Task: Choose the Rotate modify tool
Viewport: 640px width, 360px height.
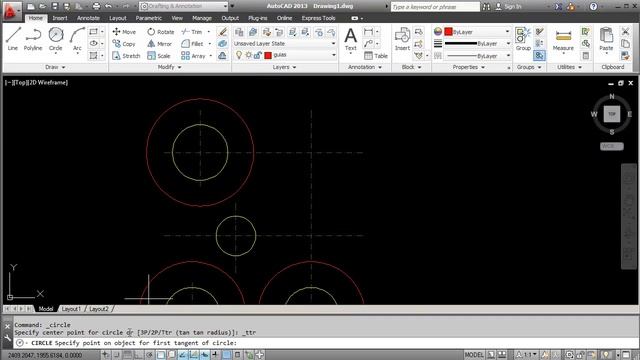Action: point(160,31)
